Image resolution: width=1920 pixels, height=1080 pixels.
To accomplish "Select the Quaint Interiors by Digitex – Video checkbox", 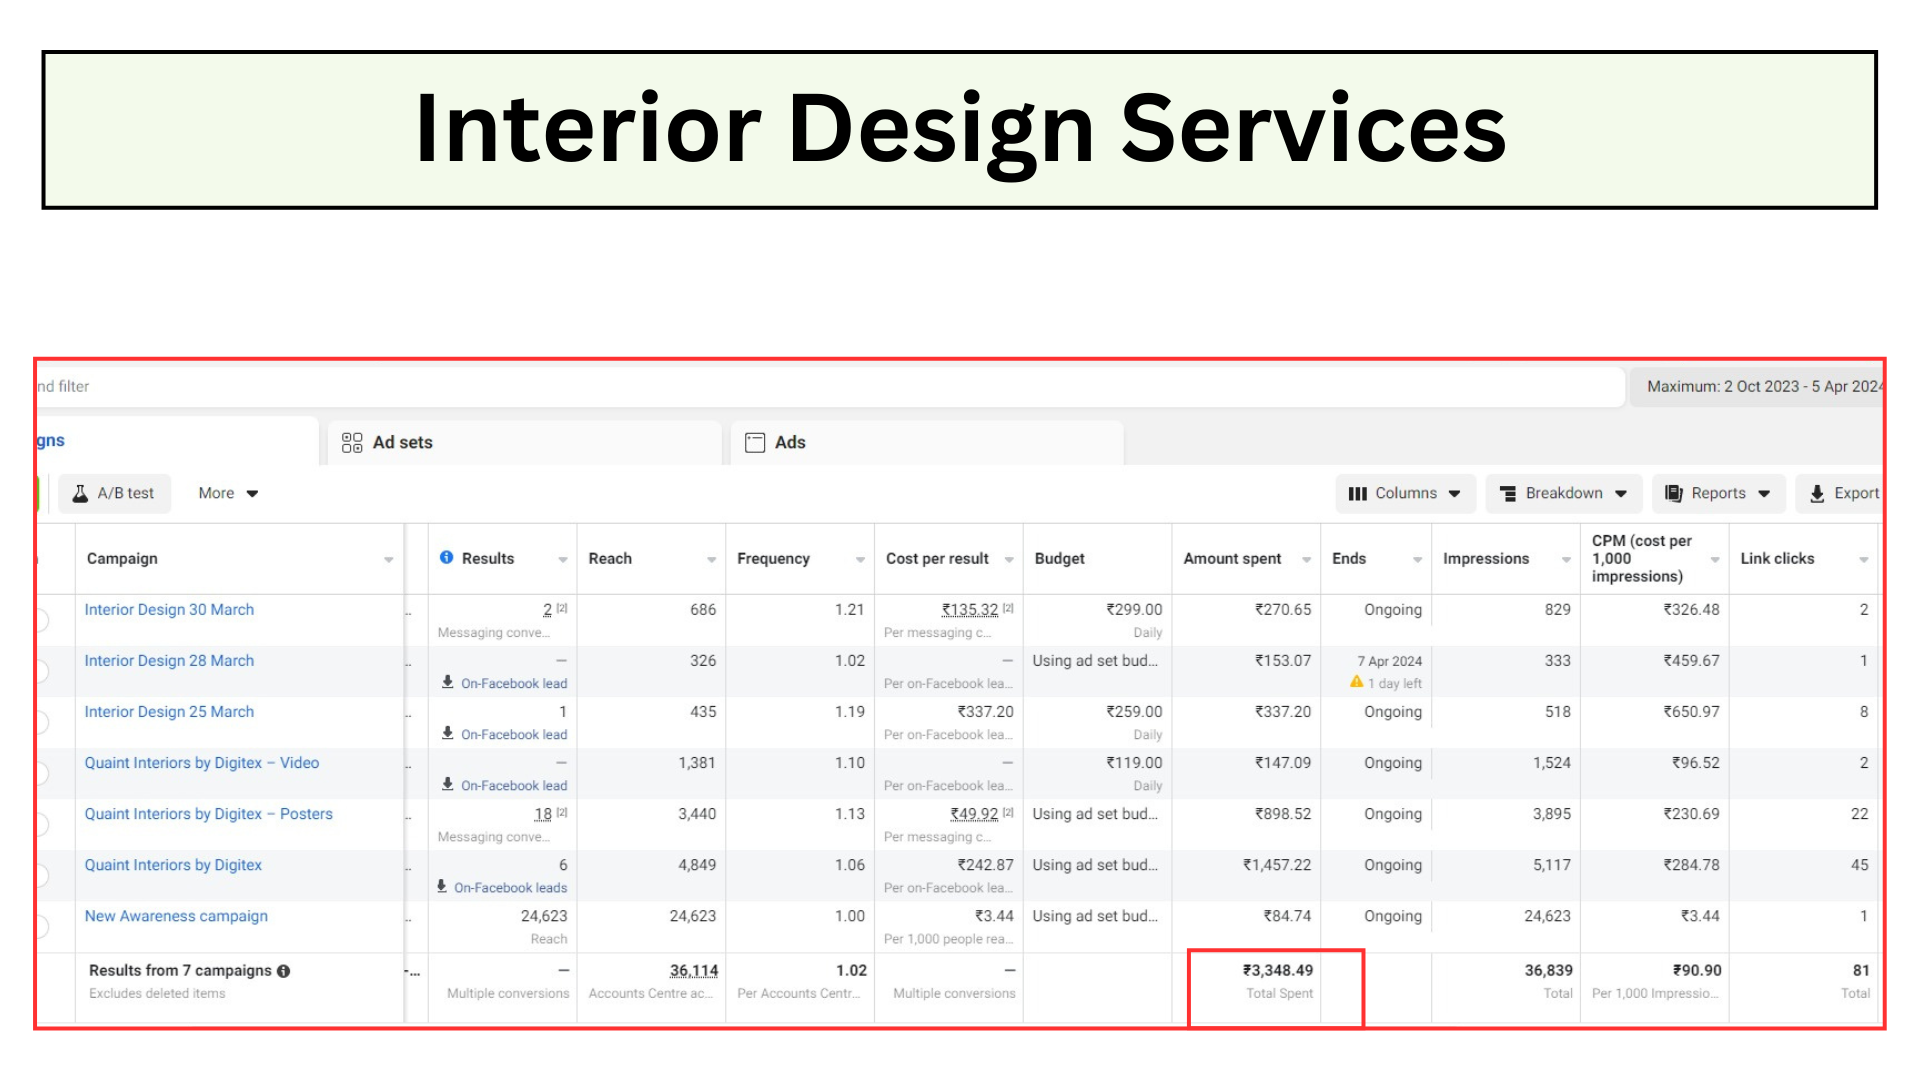I will [x=42, y=773].
